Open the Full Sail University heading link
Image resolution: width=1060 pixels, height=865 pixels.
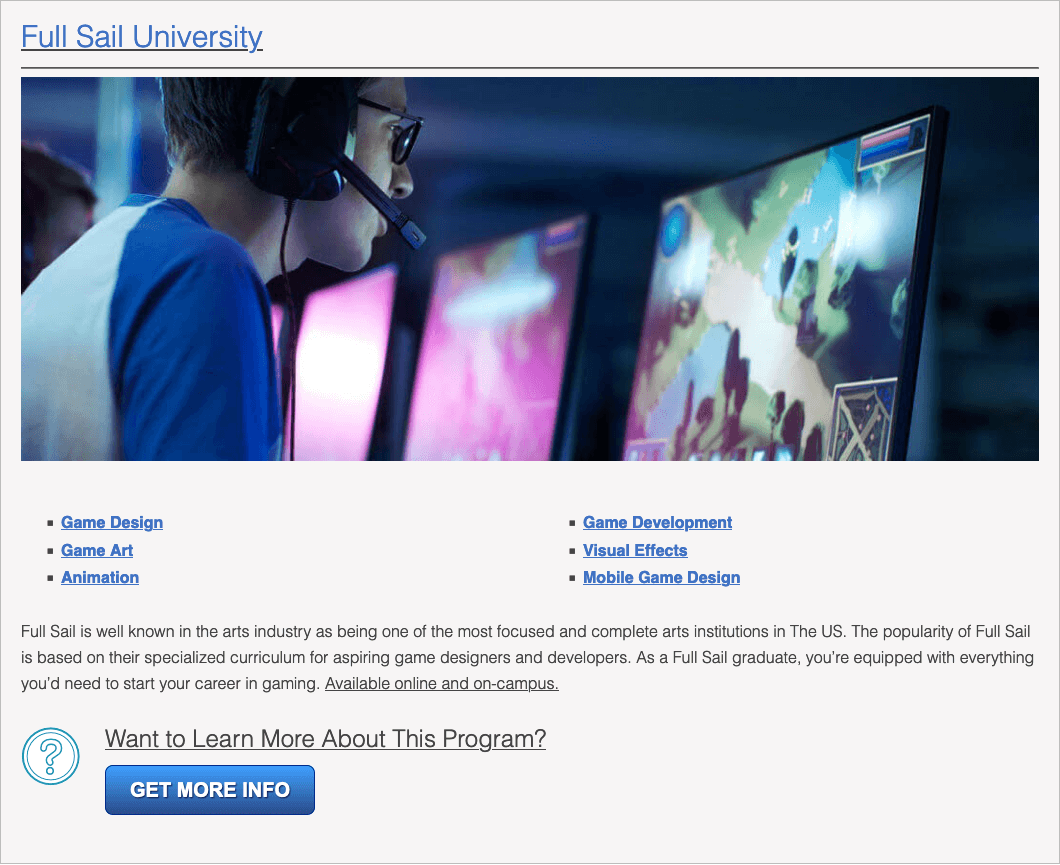(141, 36)
